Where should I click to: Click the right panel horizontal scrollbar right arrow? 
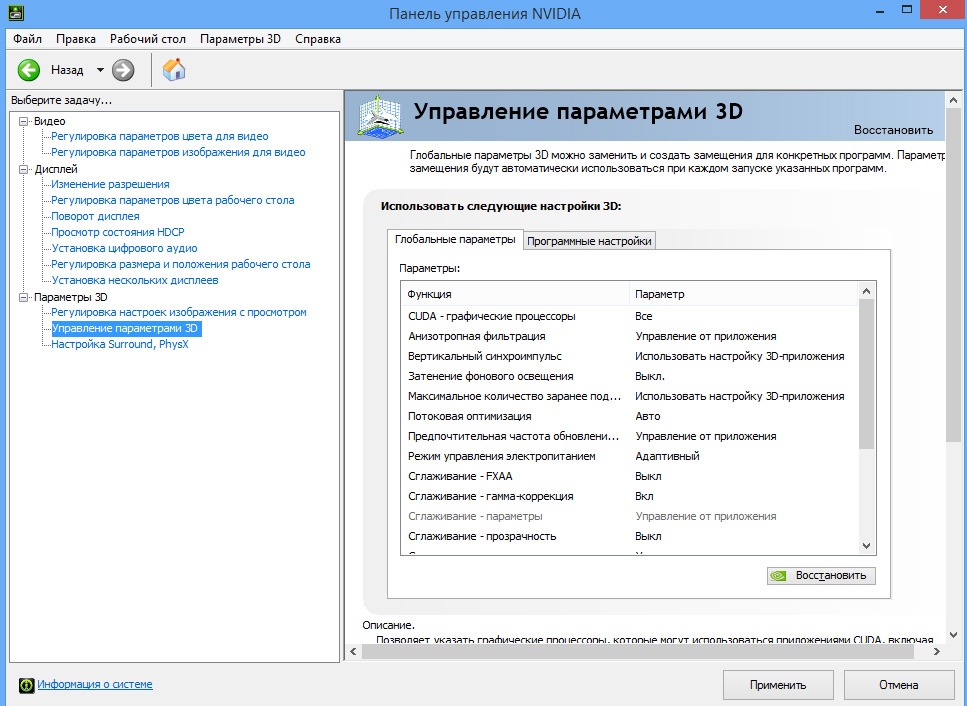(x=937, y=651)
